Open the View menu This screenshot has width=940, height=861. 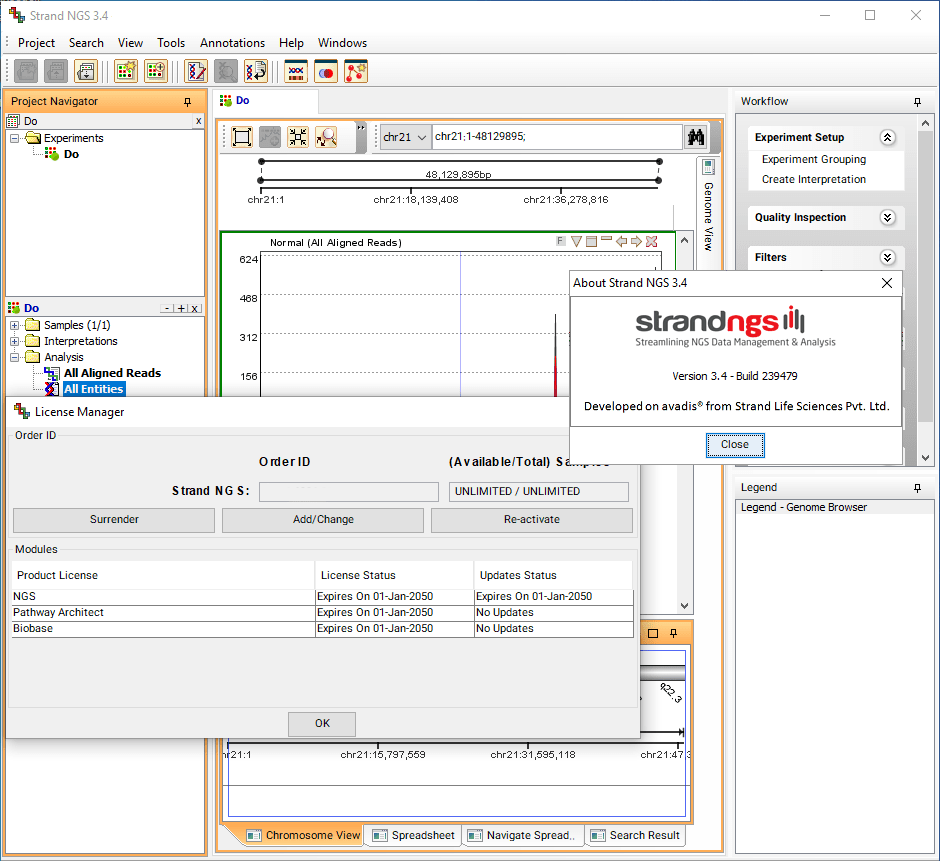(130, 43)
